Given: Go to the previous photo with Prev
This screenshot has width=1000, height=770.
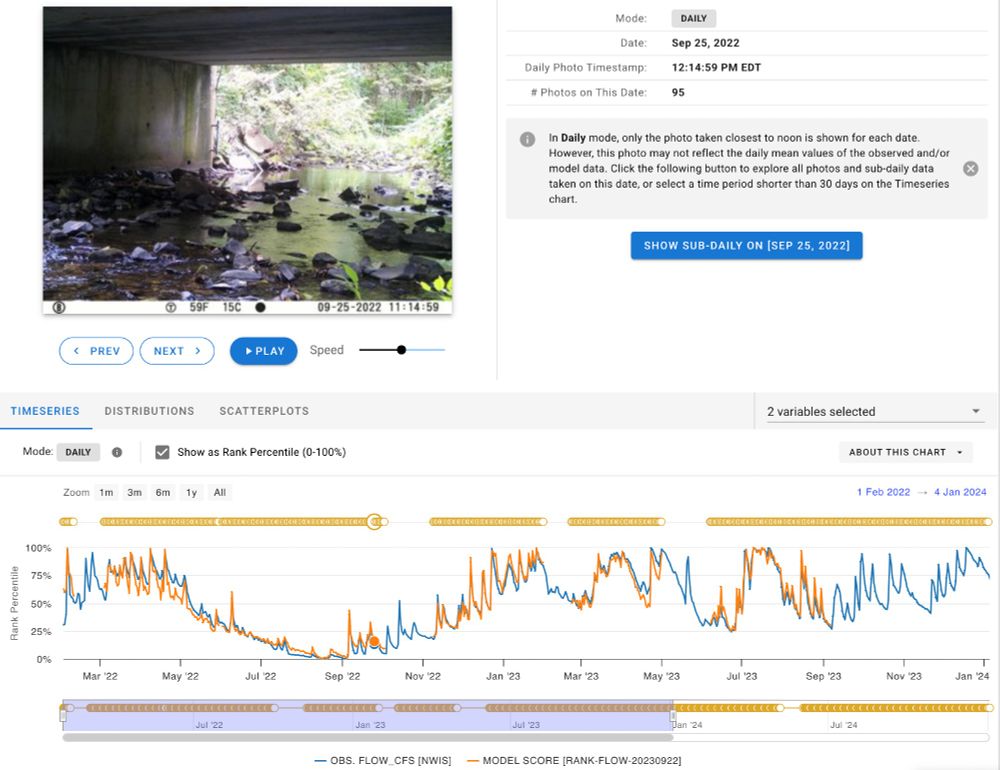Looking at the screenshot, I should pyautogui.click(x=96, y=351).
